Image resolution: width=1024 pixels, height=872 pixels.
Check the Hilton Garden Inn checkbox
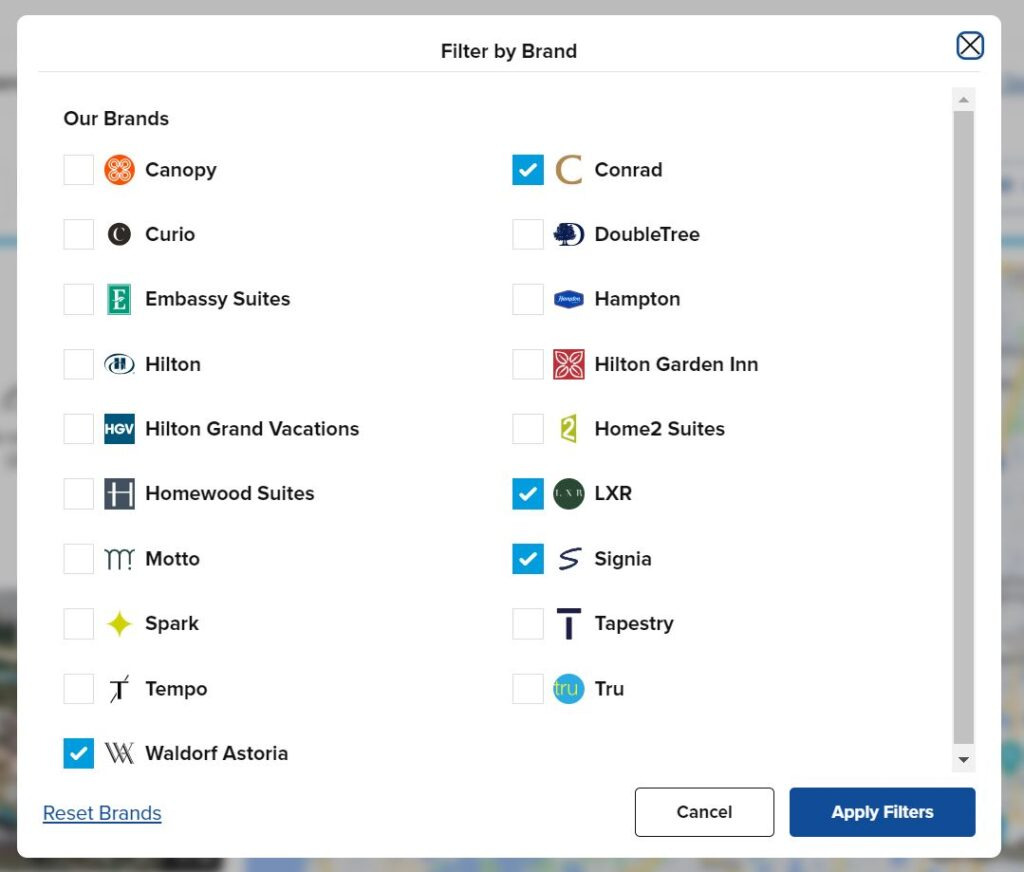528,364
